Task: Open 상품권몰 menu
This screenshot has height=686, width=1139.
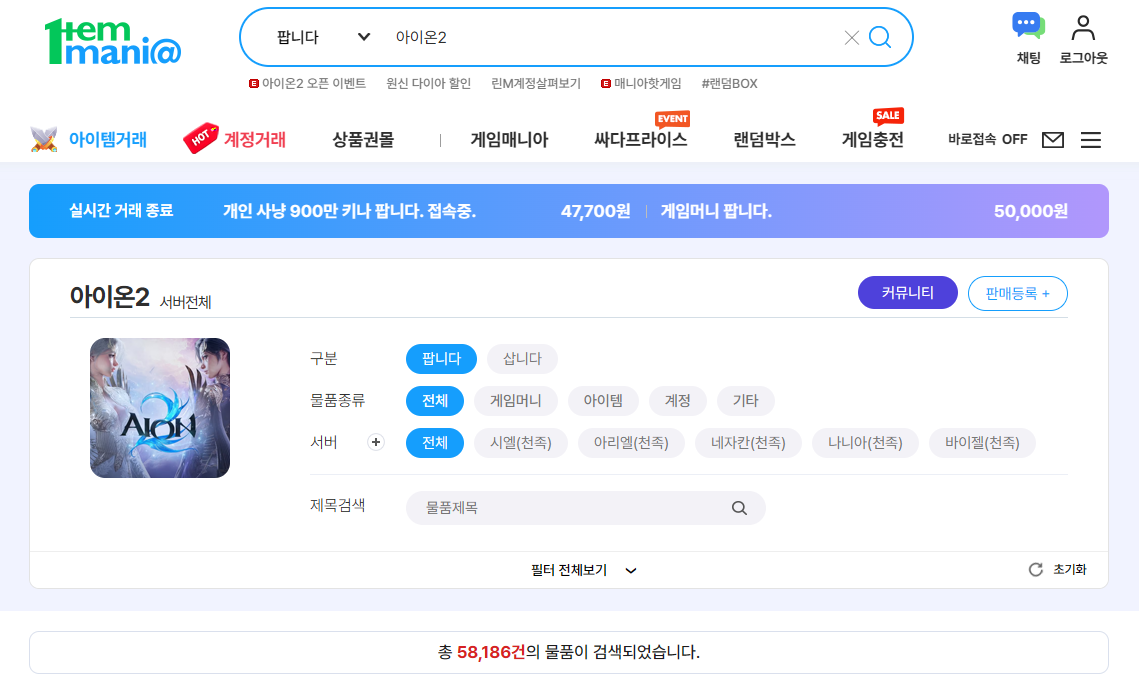Action: [363, 140]
